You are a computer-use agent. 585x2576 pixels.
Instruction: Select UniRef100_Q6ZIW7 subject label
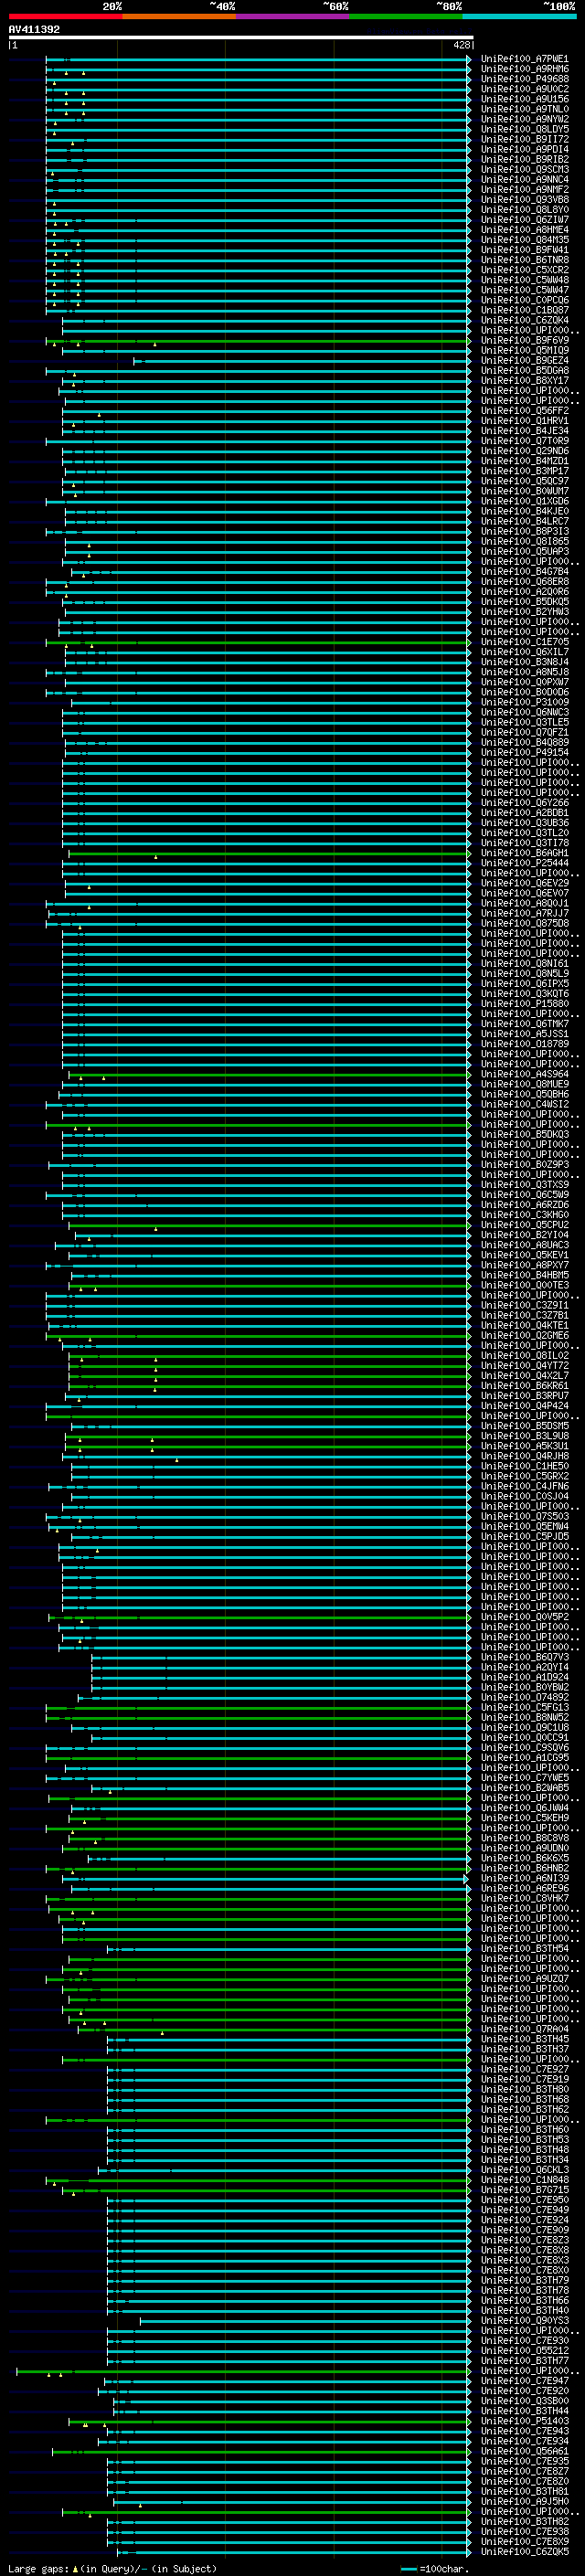524,220
